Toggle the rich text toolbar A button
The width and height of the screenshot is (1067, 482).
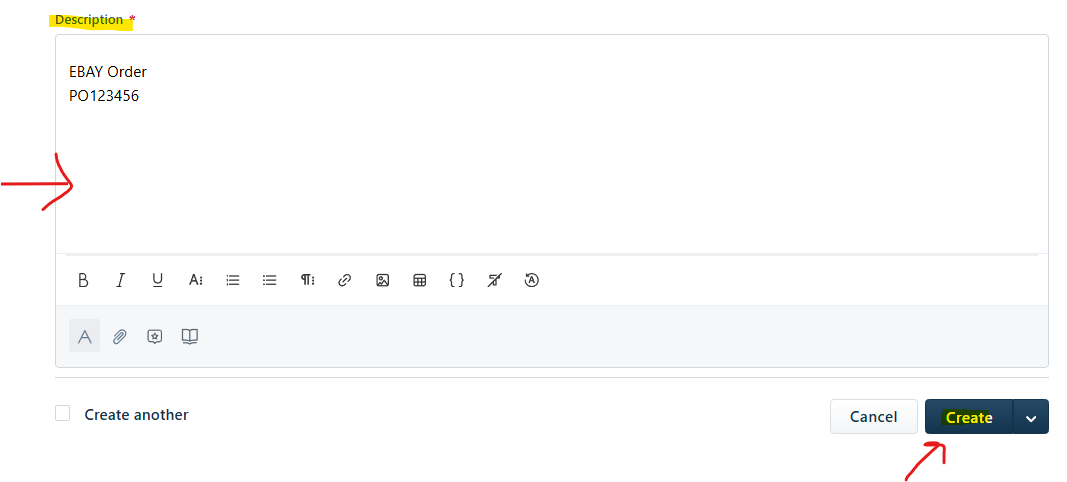point(84,336)
